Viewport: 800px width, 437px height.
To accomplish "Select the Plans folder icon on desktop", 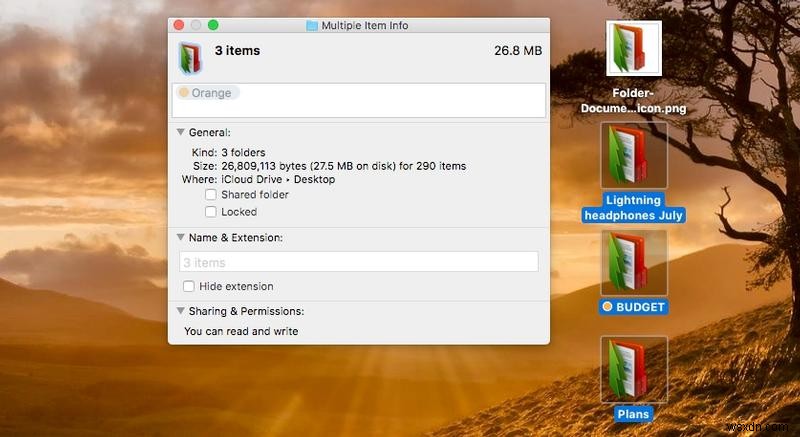I will point(634,370).
